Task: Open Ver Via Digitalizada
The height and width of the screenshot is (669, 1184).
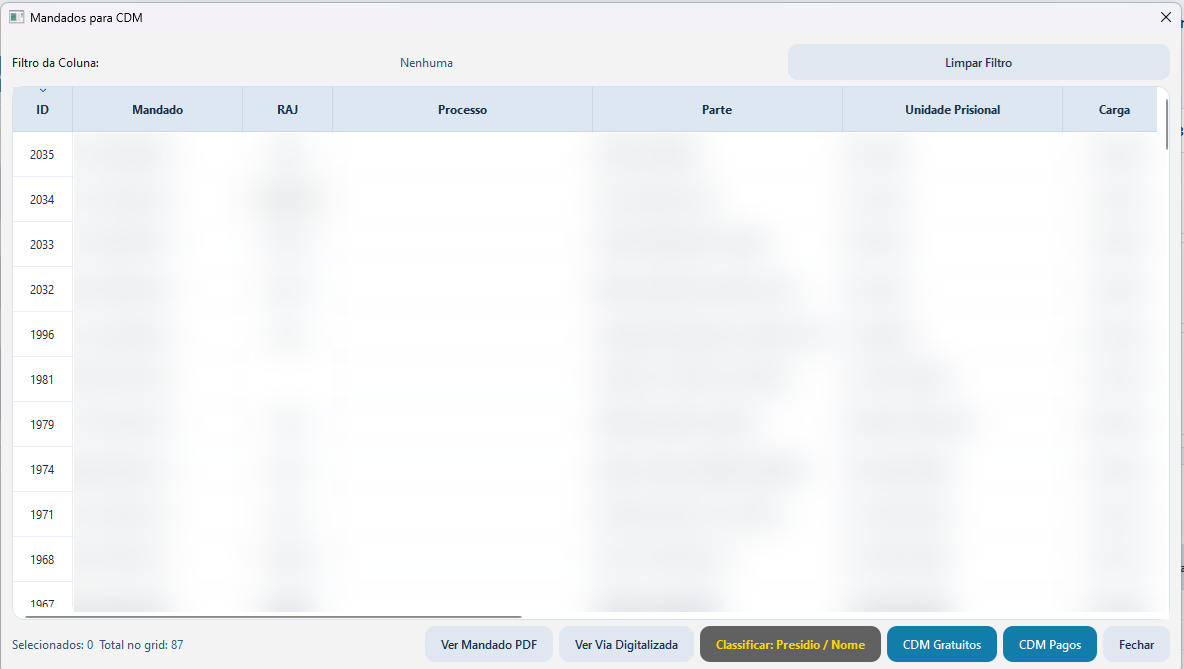Action: (626, 644)
